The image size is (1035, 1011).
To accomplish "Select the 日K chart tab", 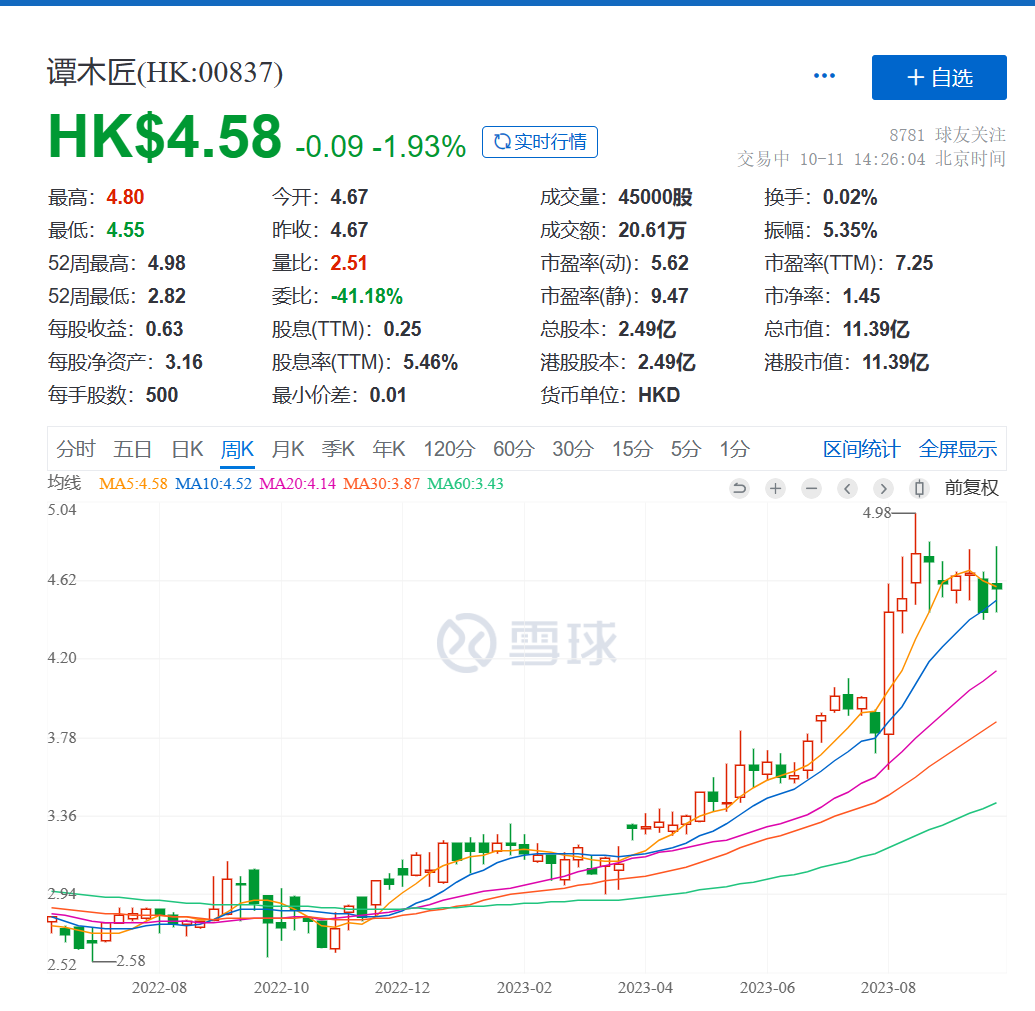I will (187, 449).
